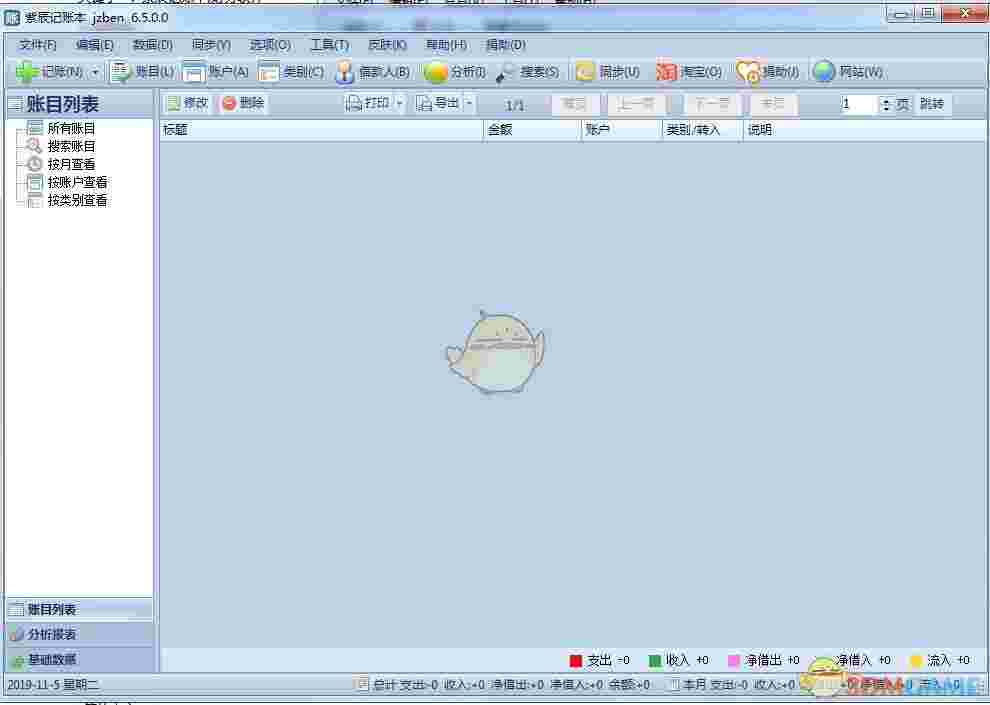Switch to the 分析报表 panel tab
Image resolution: width=990 pixels, height=705 pixels.
click(x=79, y=634)
